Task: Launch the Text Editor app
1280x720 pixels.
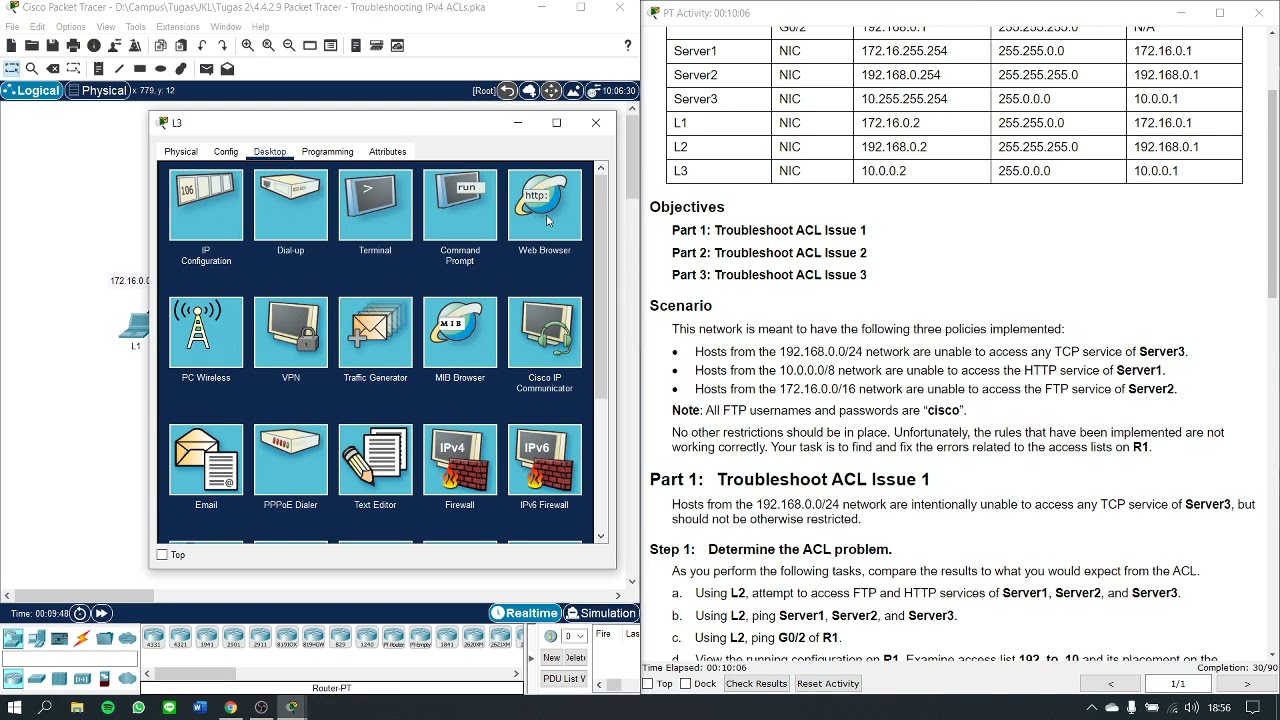Action: pos(375,460)
